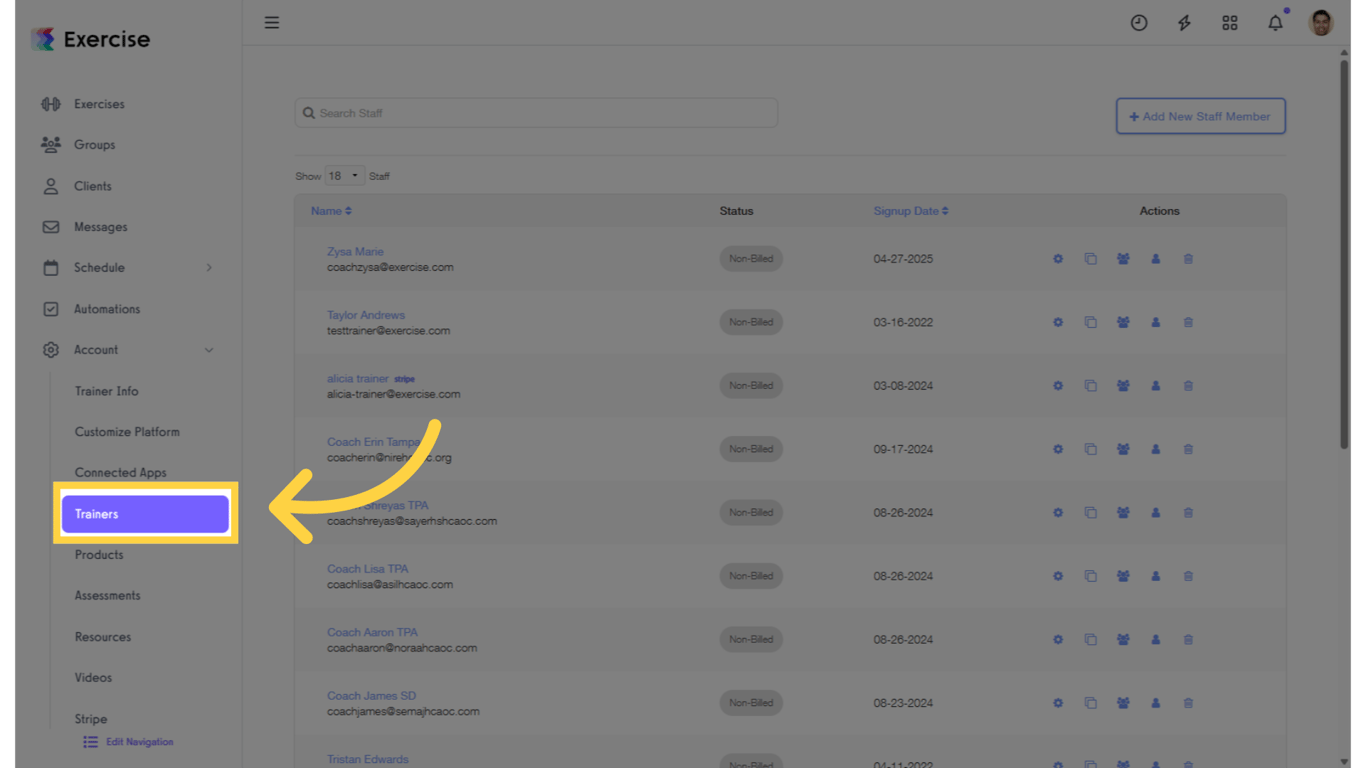Click Add New Staff Member
Screen dimensions: 1366x768
(x=1200, y=116)
